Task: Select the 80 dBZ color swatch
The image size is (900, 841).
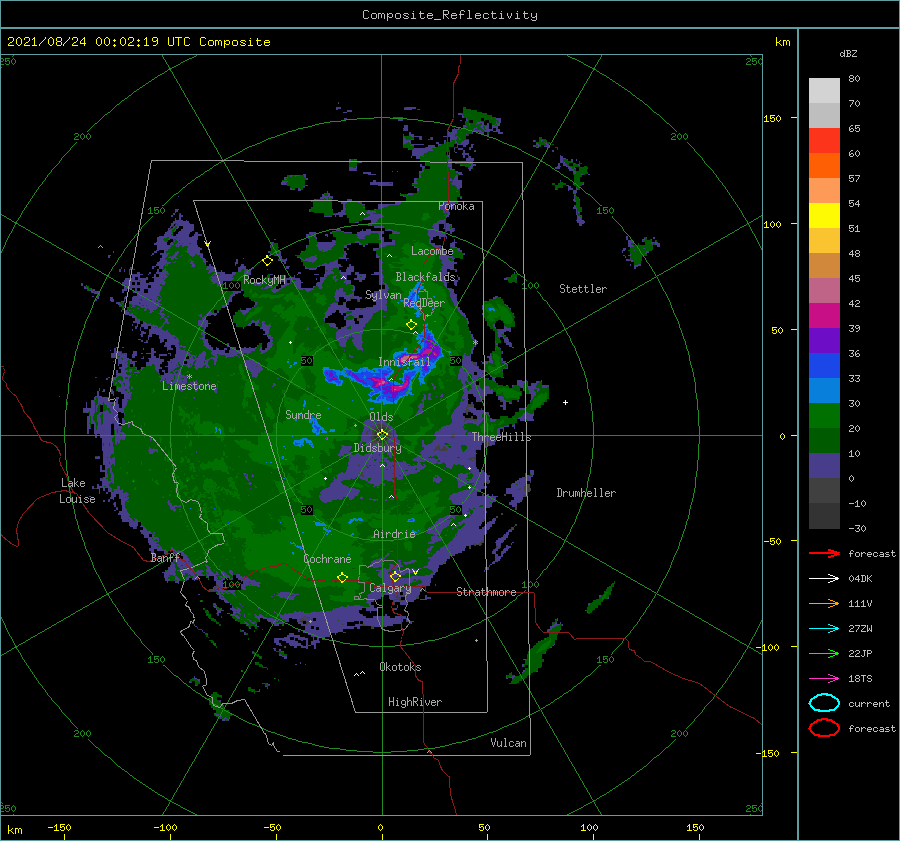Action: (x=824, y=90)
